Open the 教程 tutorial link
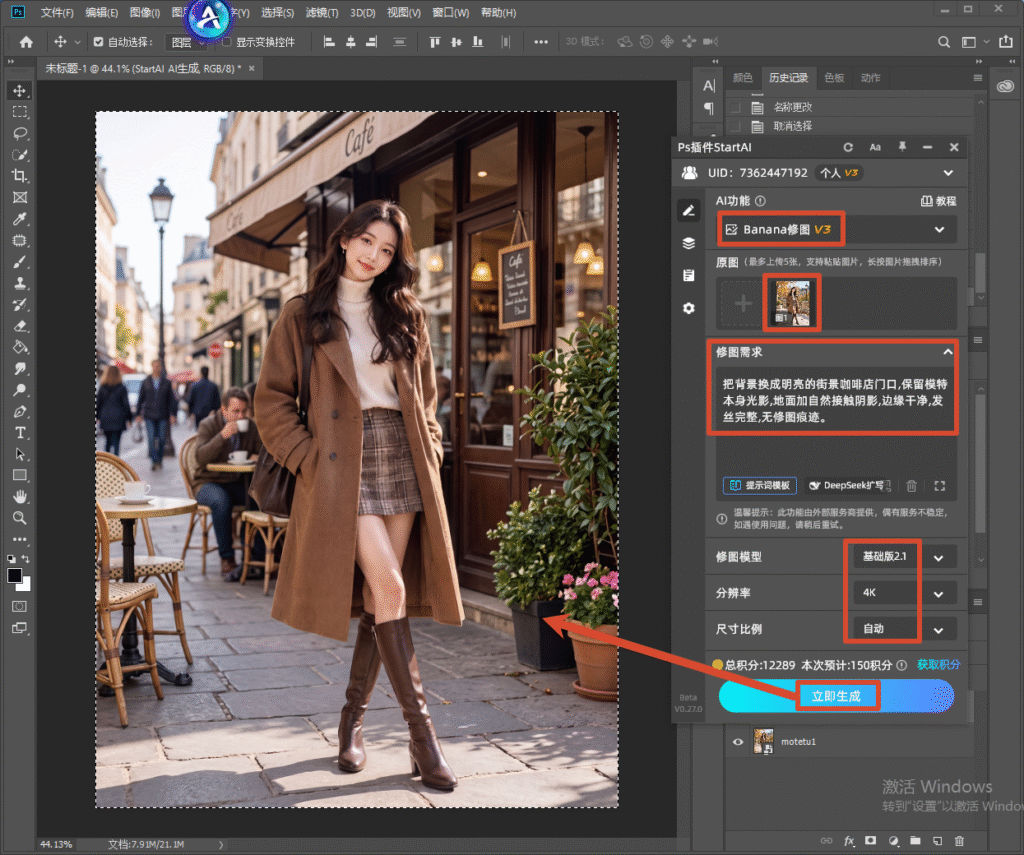The image size is (1024, 855). tap(938, 201)
